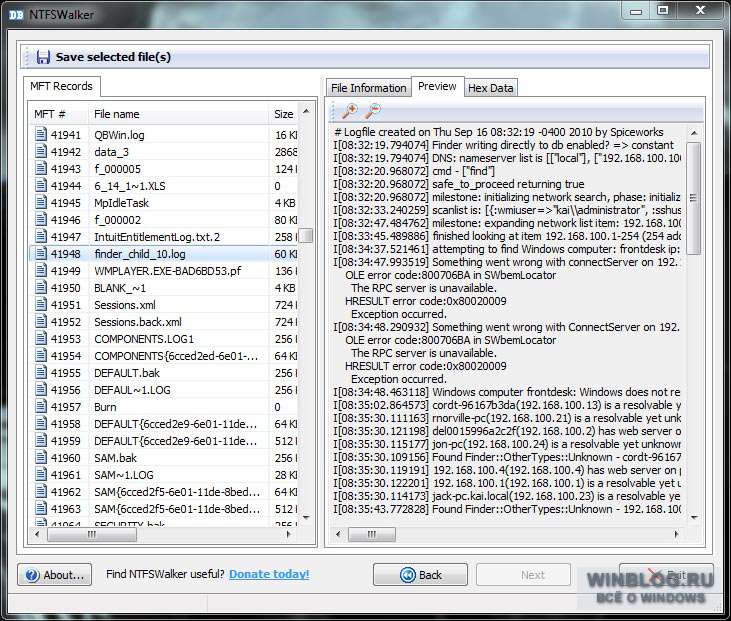731x621 pixels.
Task: Click file icon of record 41955
Action: [x=41, y=373]
